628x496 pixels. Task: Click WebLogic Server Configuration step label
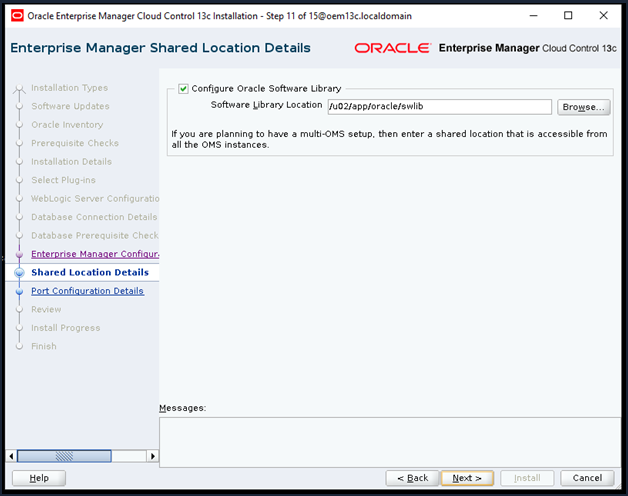[x=95, y=198]
